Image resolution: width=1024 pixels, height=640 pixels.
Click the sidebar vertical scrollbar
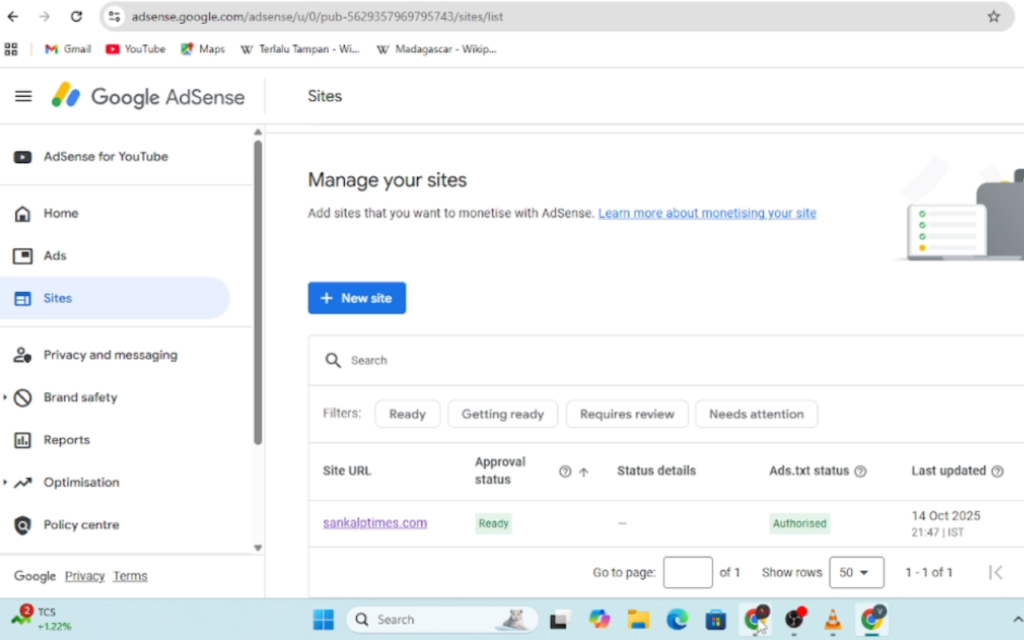(x=257, y=290)
